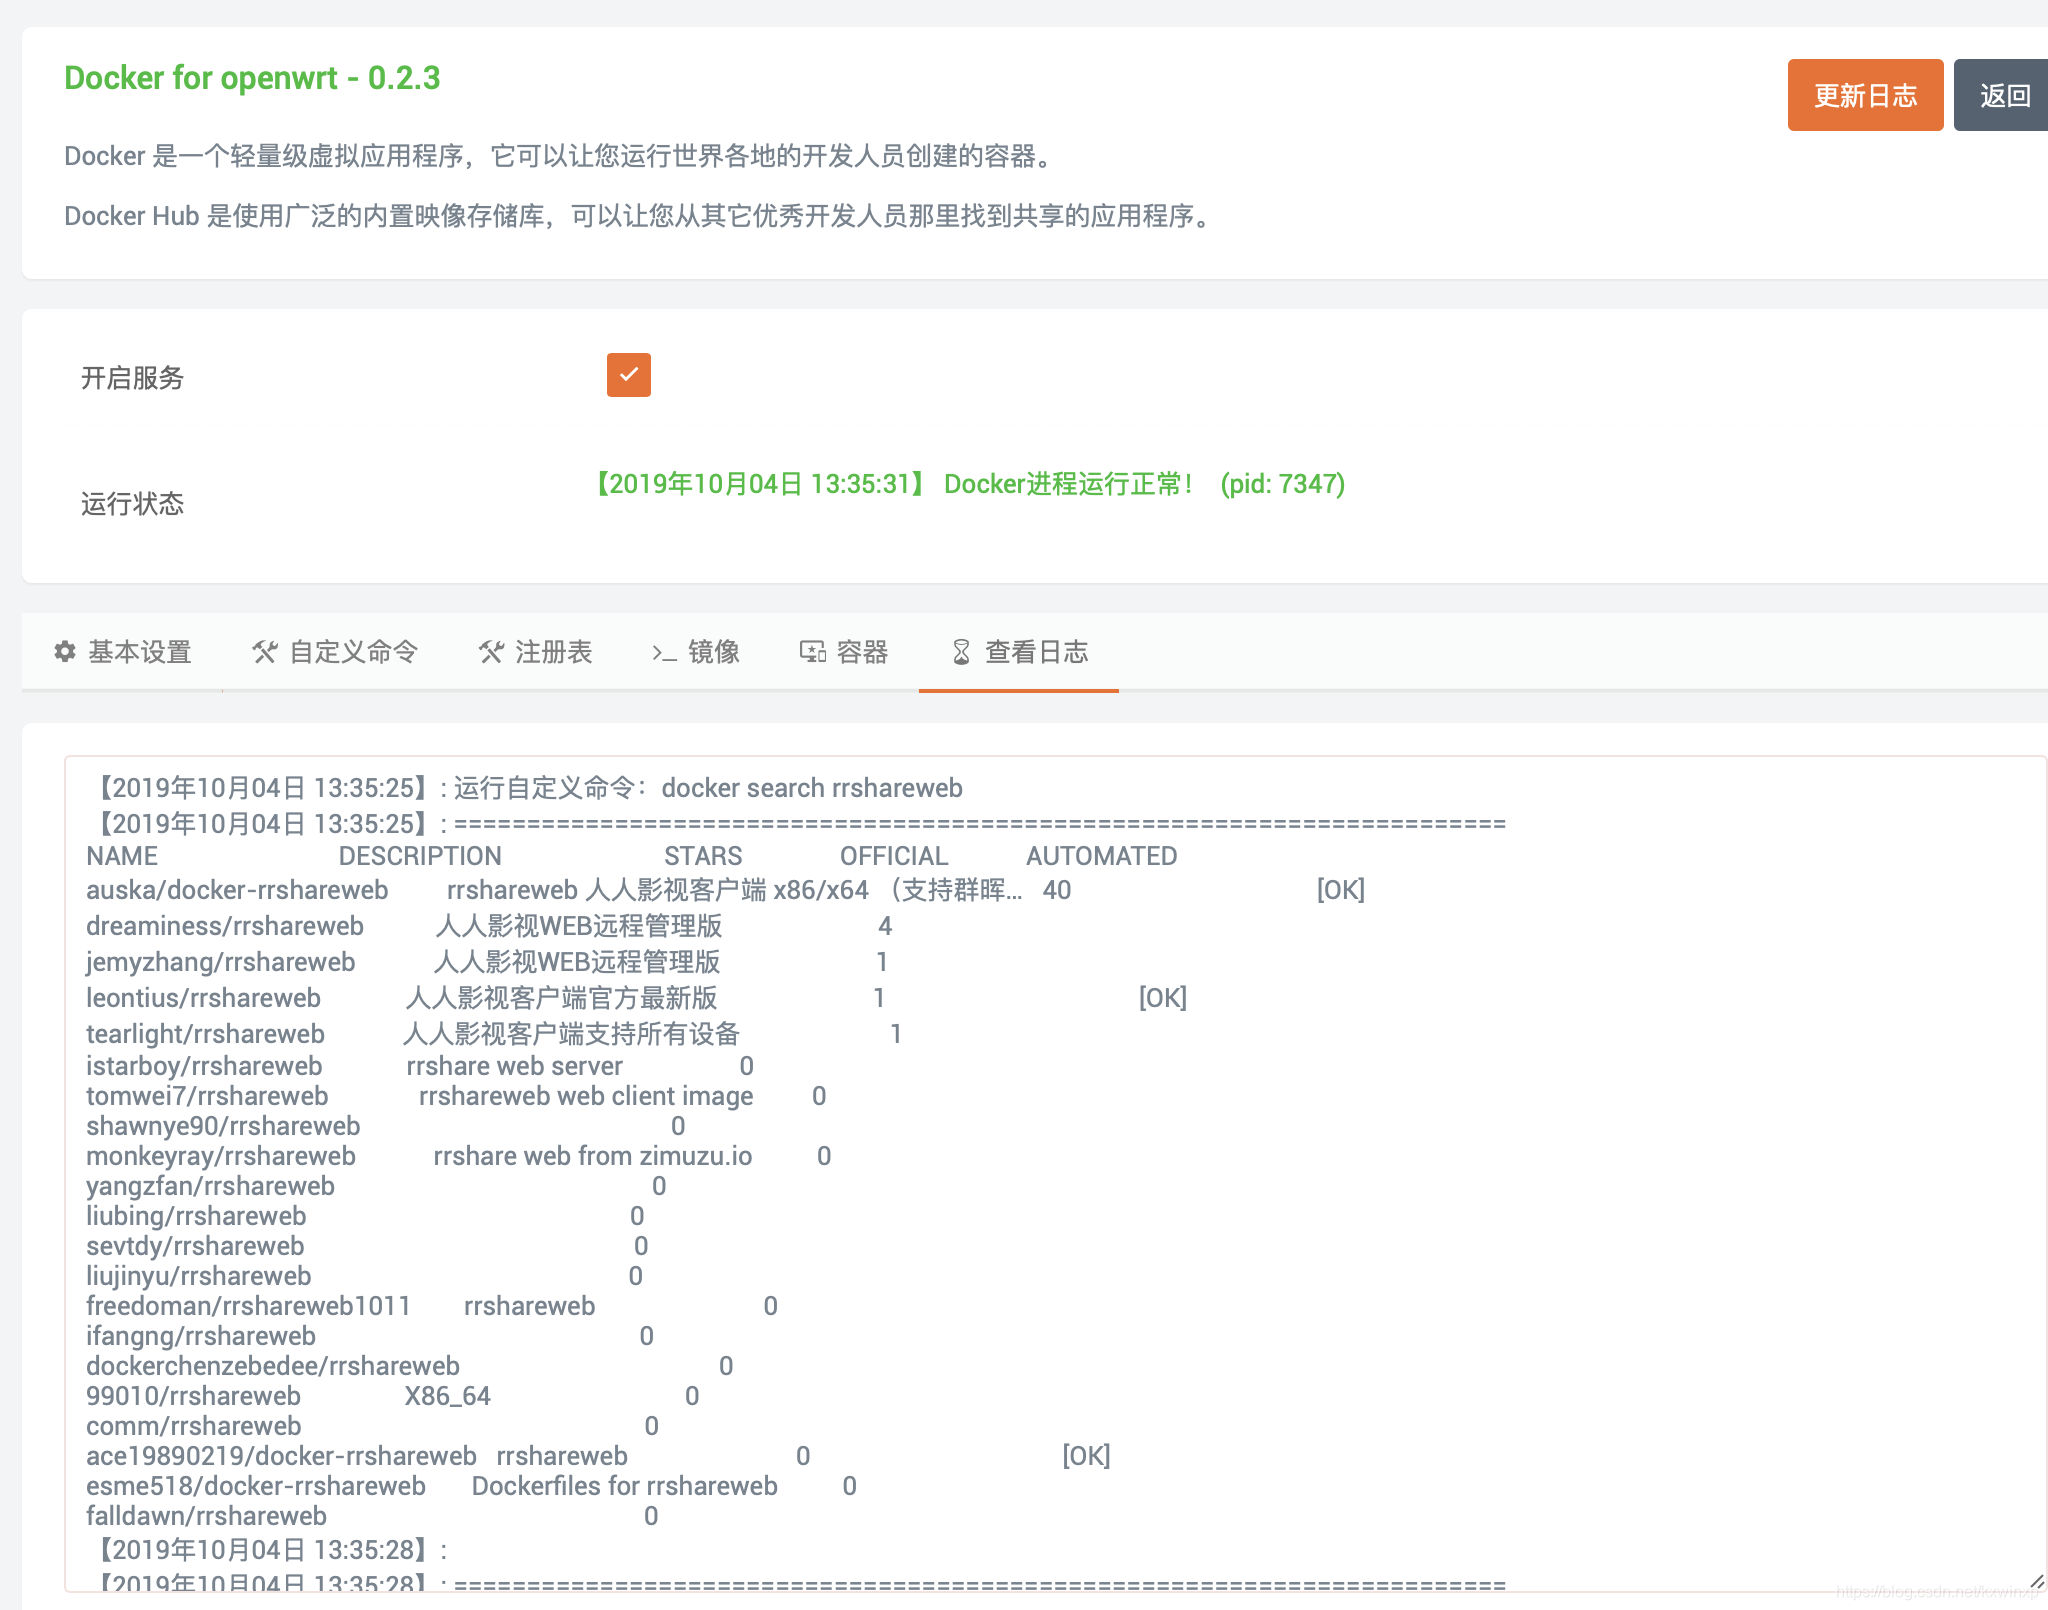Click the tools icon beside 自定义命令
The height and width of the screenshot is (1610, 2048).
[265, 652]
